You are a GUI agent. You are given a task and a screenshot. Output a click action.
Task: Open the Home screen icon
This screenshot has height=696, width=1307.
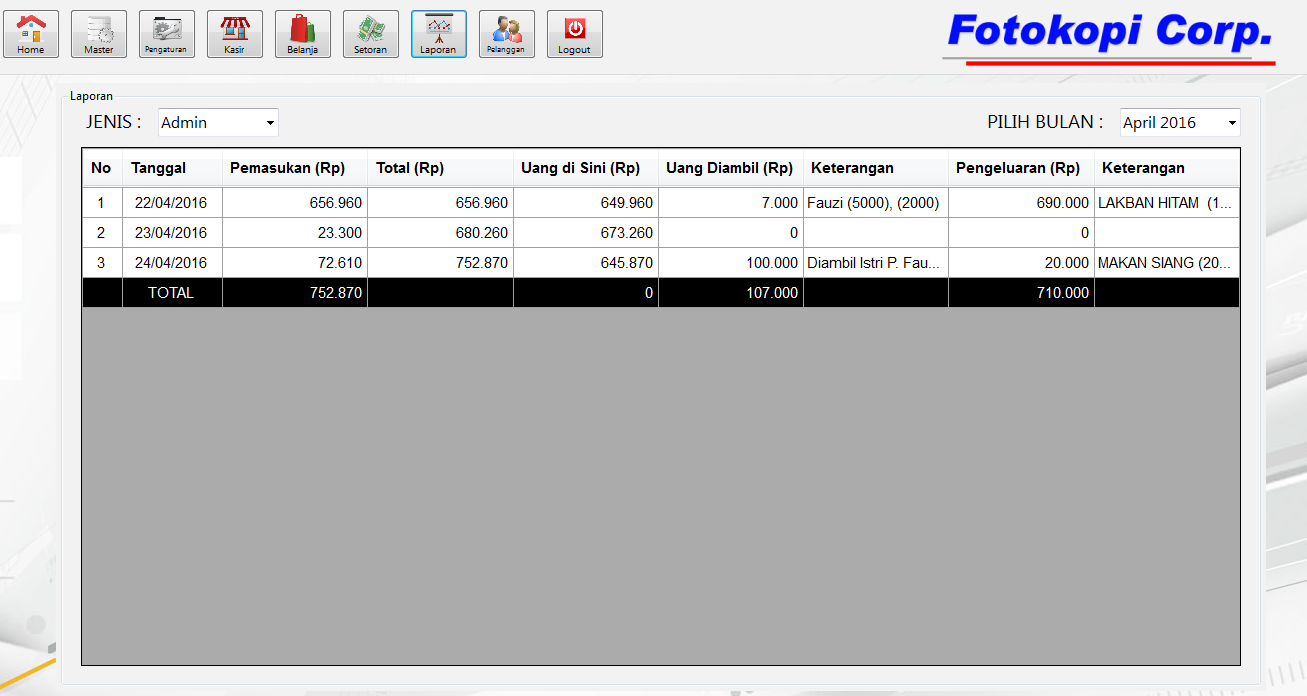point(31,33)
